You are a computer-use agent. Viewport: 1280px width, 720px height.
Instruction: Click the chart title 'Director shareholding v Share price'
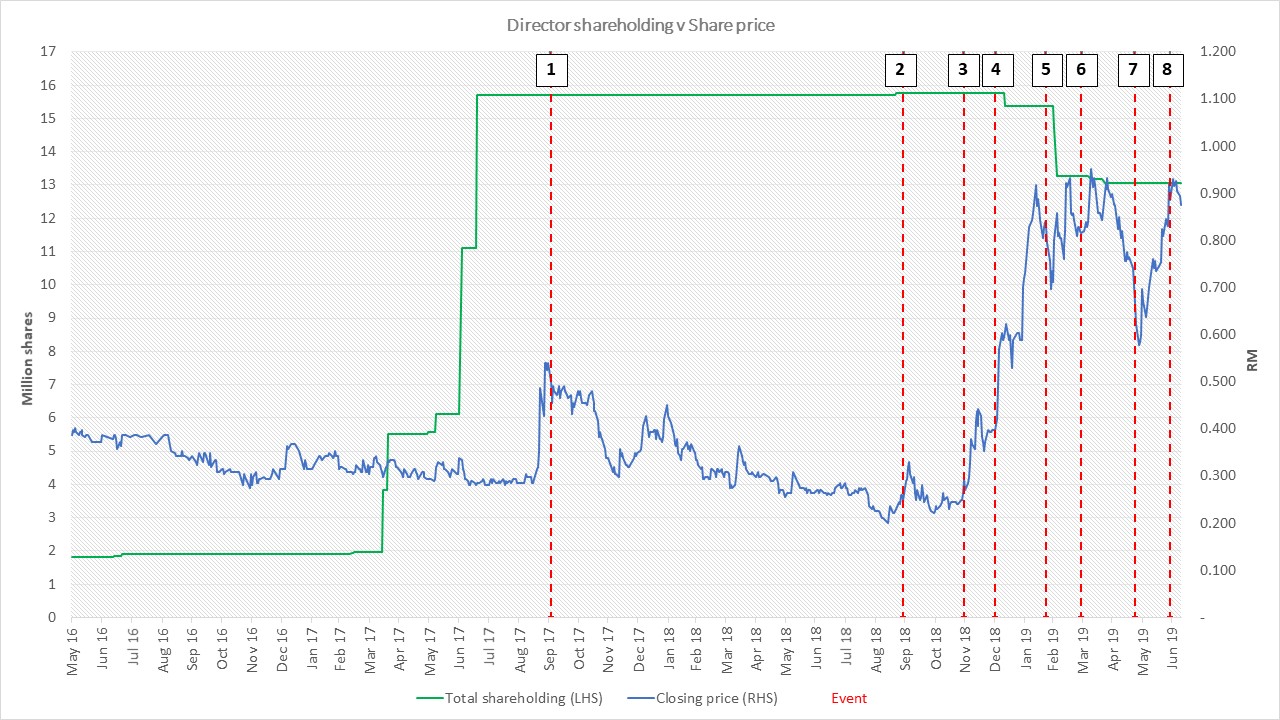640,25
